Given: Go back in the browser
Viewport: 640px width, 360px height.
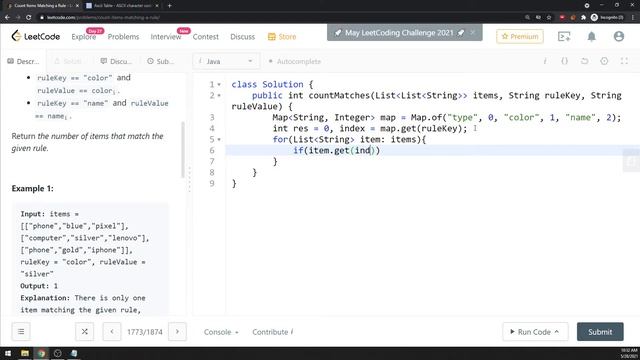Looking at the screenshot, I should [x=7, y=18].
